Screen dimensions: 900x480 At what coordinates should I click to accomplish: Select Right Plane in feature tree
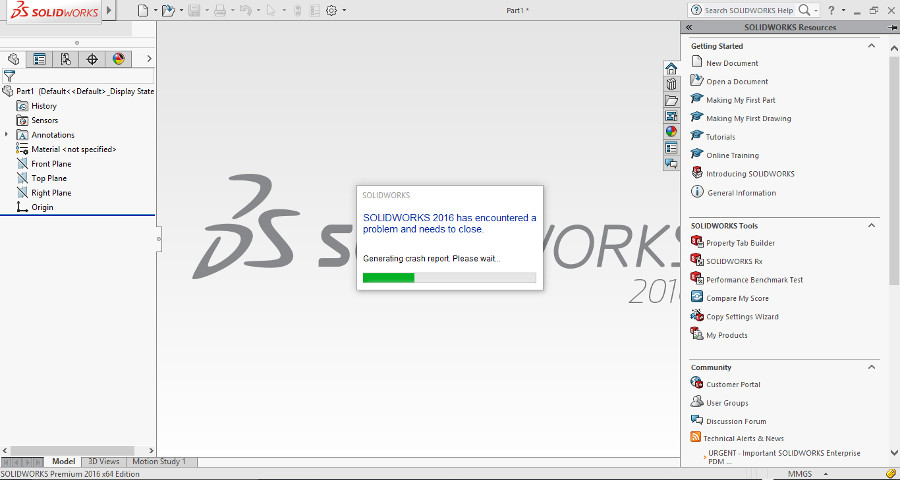[x=44, y=193]
